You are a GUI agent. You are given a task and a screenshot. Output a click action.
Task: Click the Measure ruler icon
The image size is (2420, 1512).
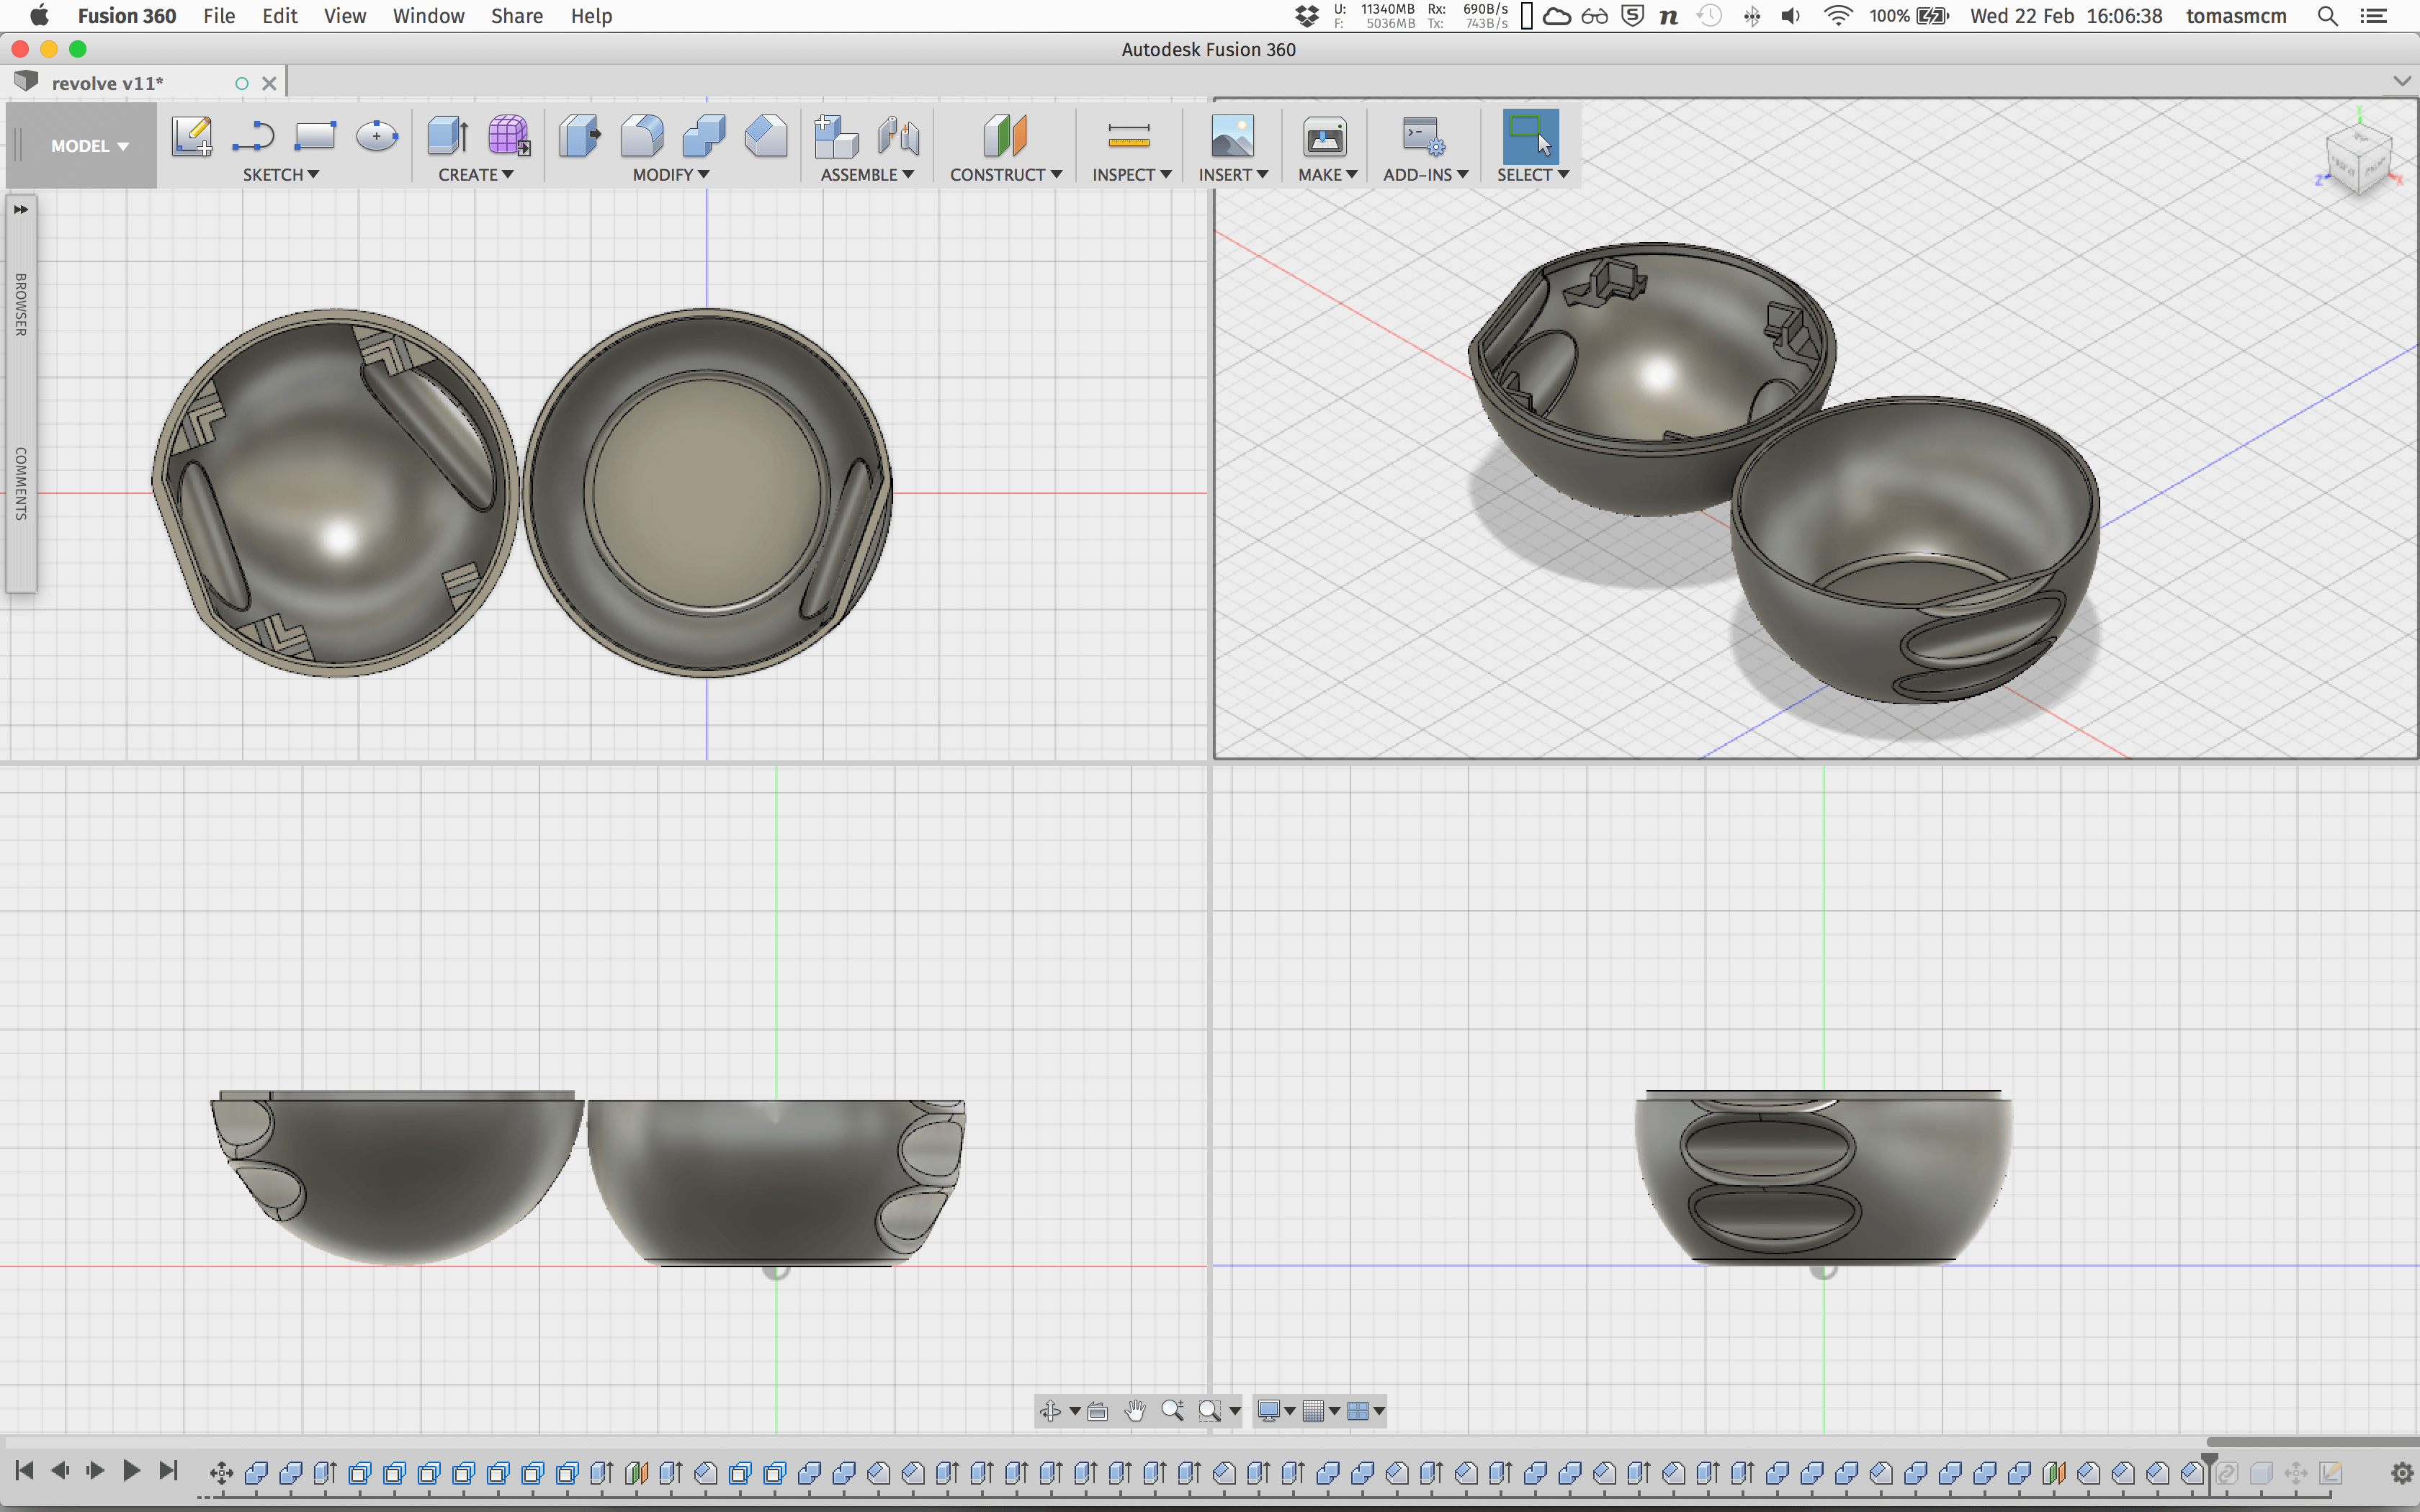point(1129,136)
